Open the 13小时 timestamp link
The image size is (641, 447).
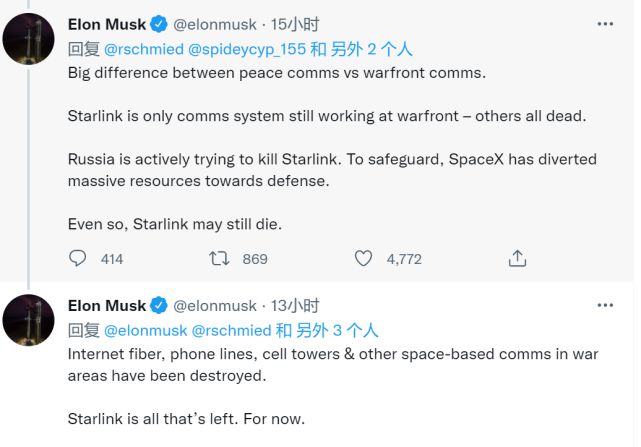298,306
